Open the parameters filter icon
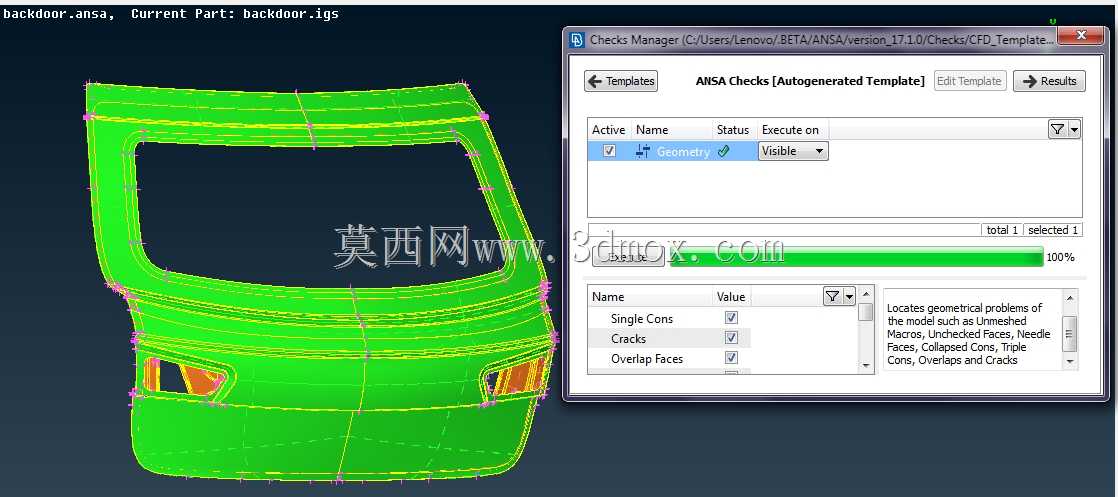This screenshot has width=1118, height=497. (832, 296)
